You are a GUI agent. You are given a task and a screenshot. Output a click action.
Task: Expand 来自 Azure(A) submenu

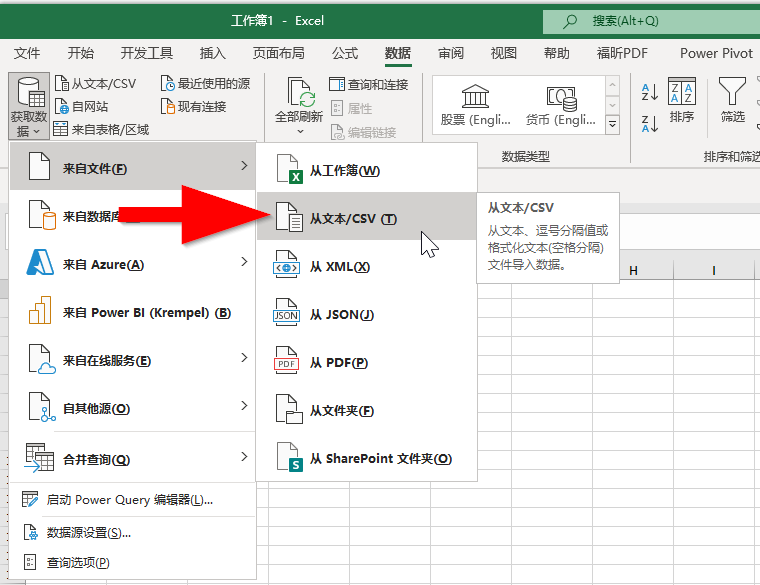(132, 263)
